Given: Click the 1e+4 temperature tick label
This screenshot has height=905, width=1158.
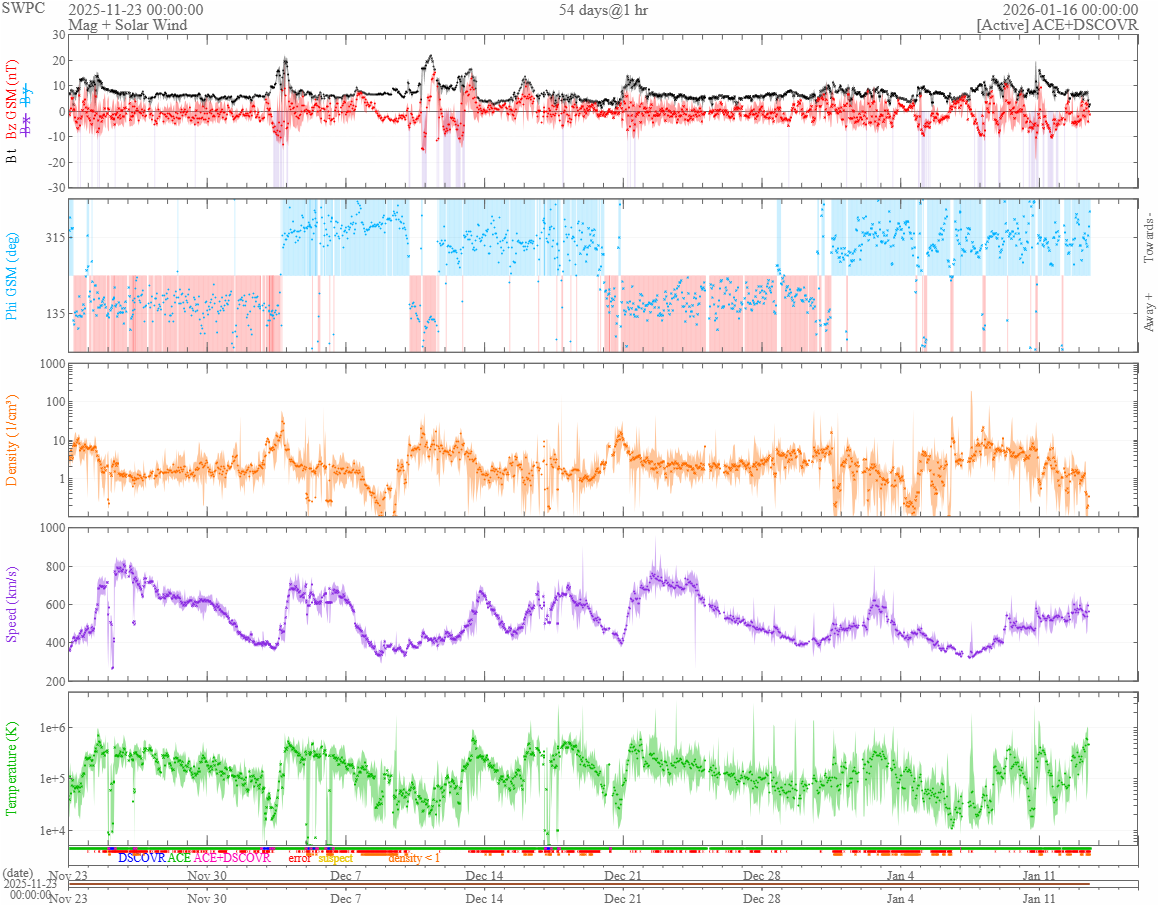Looking at the screenshot, I should tap(52, 830).
